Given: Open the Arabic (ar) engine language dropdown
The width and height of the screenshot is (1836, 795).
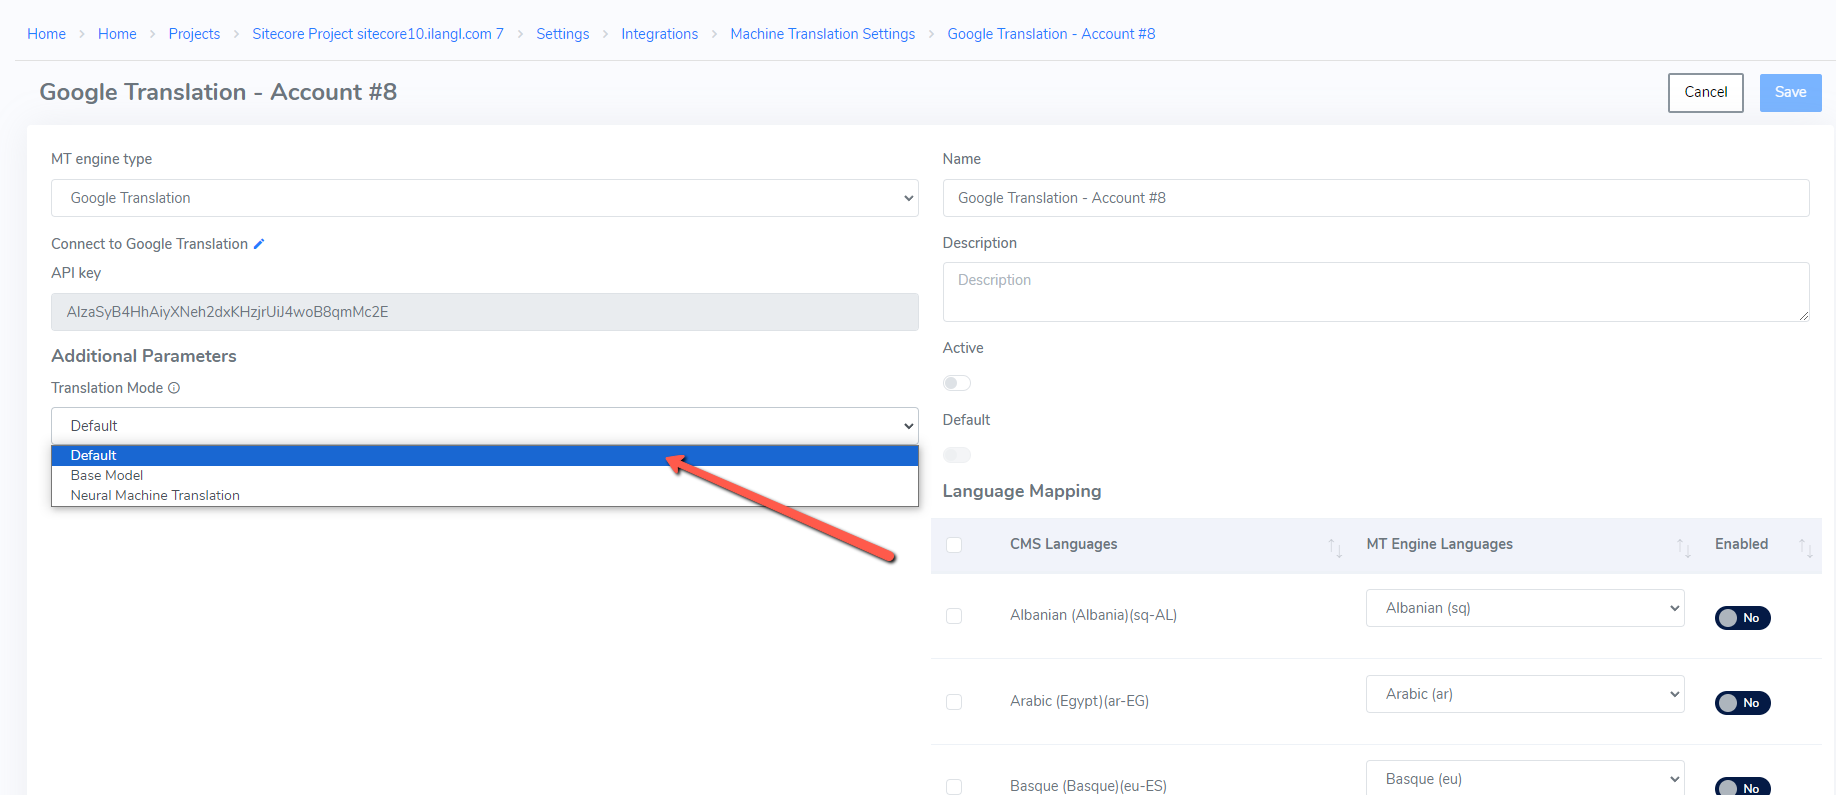Looking at the screenshot, I should click(1525, 694).
